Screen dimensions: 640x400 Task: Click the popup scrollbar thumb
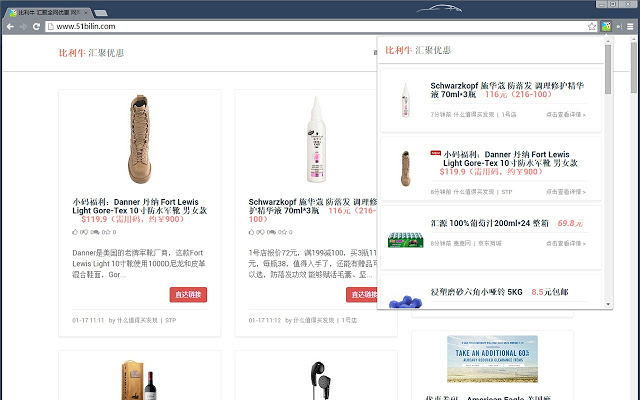click(608, 69)
